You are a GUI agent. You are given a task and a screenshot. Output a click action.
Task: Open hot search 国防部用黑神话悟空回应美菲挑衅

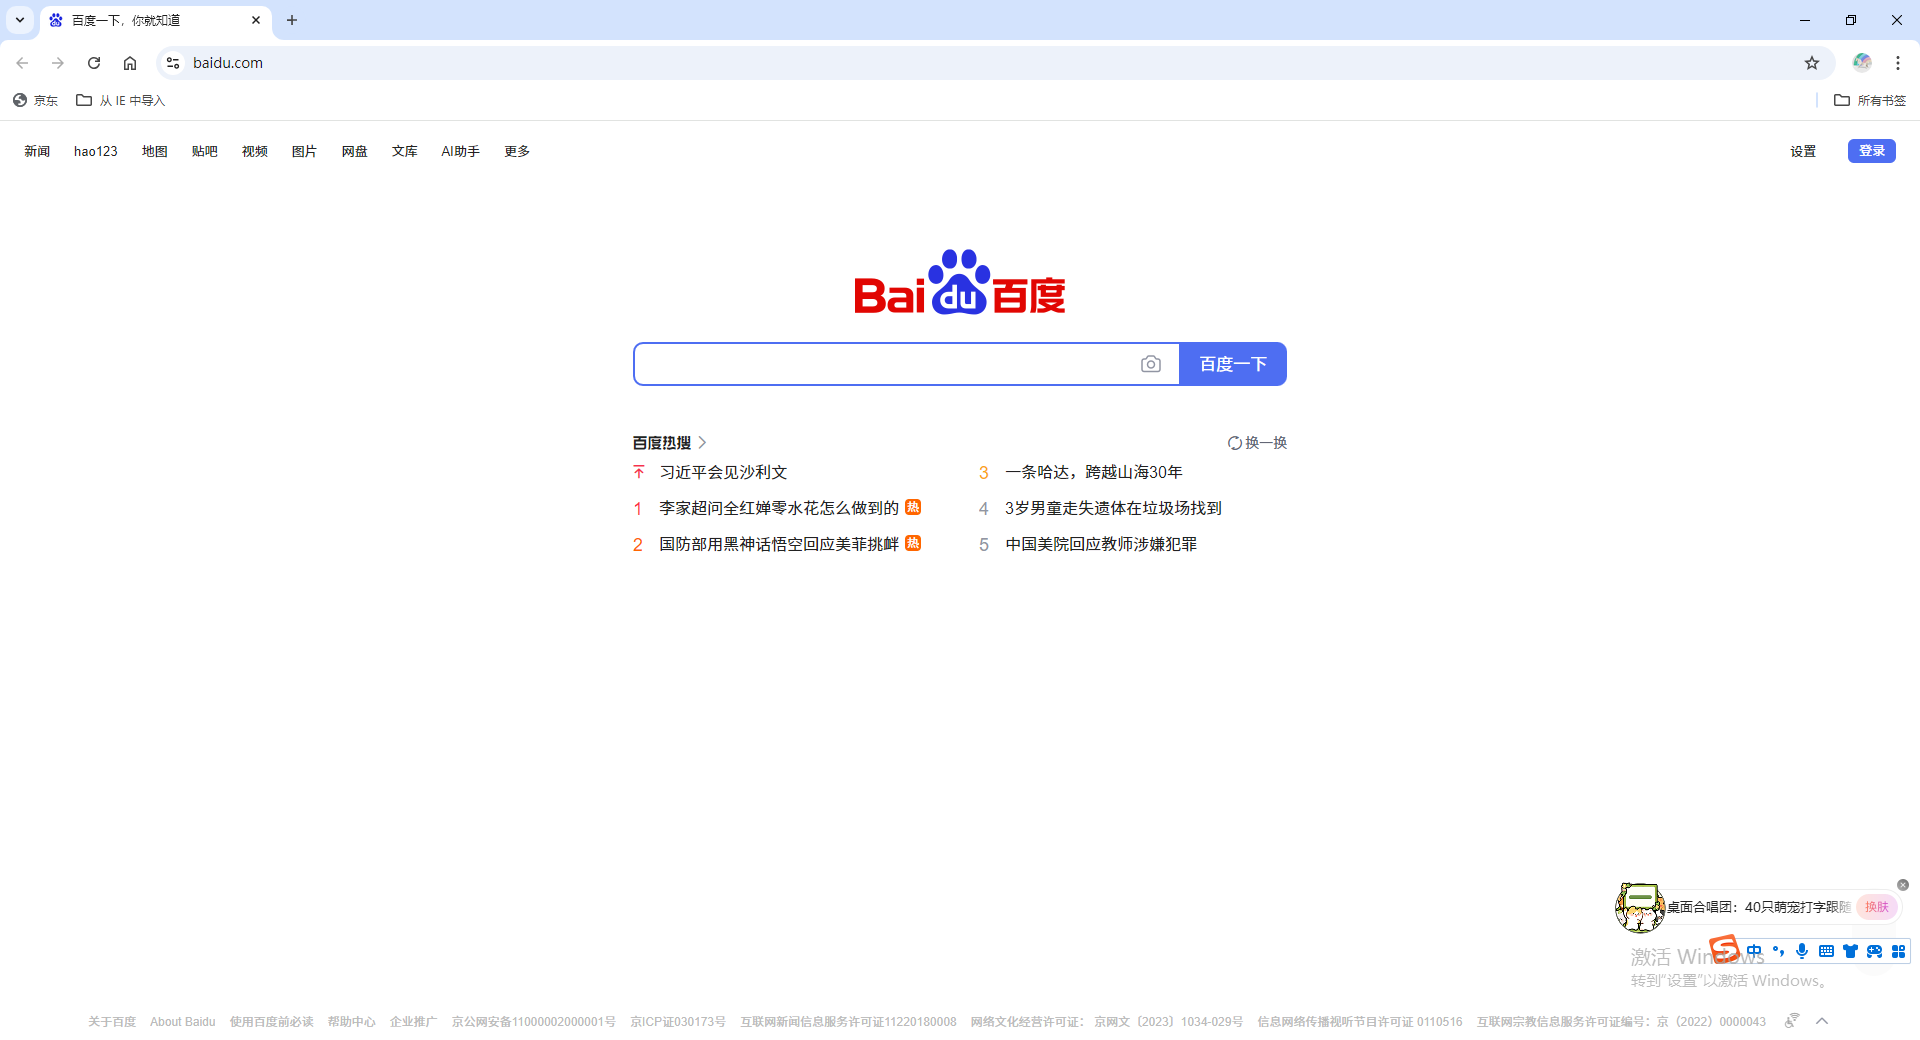779,544
